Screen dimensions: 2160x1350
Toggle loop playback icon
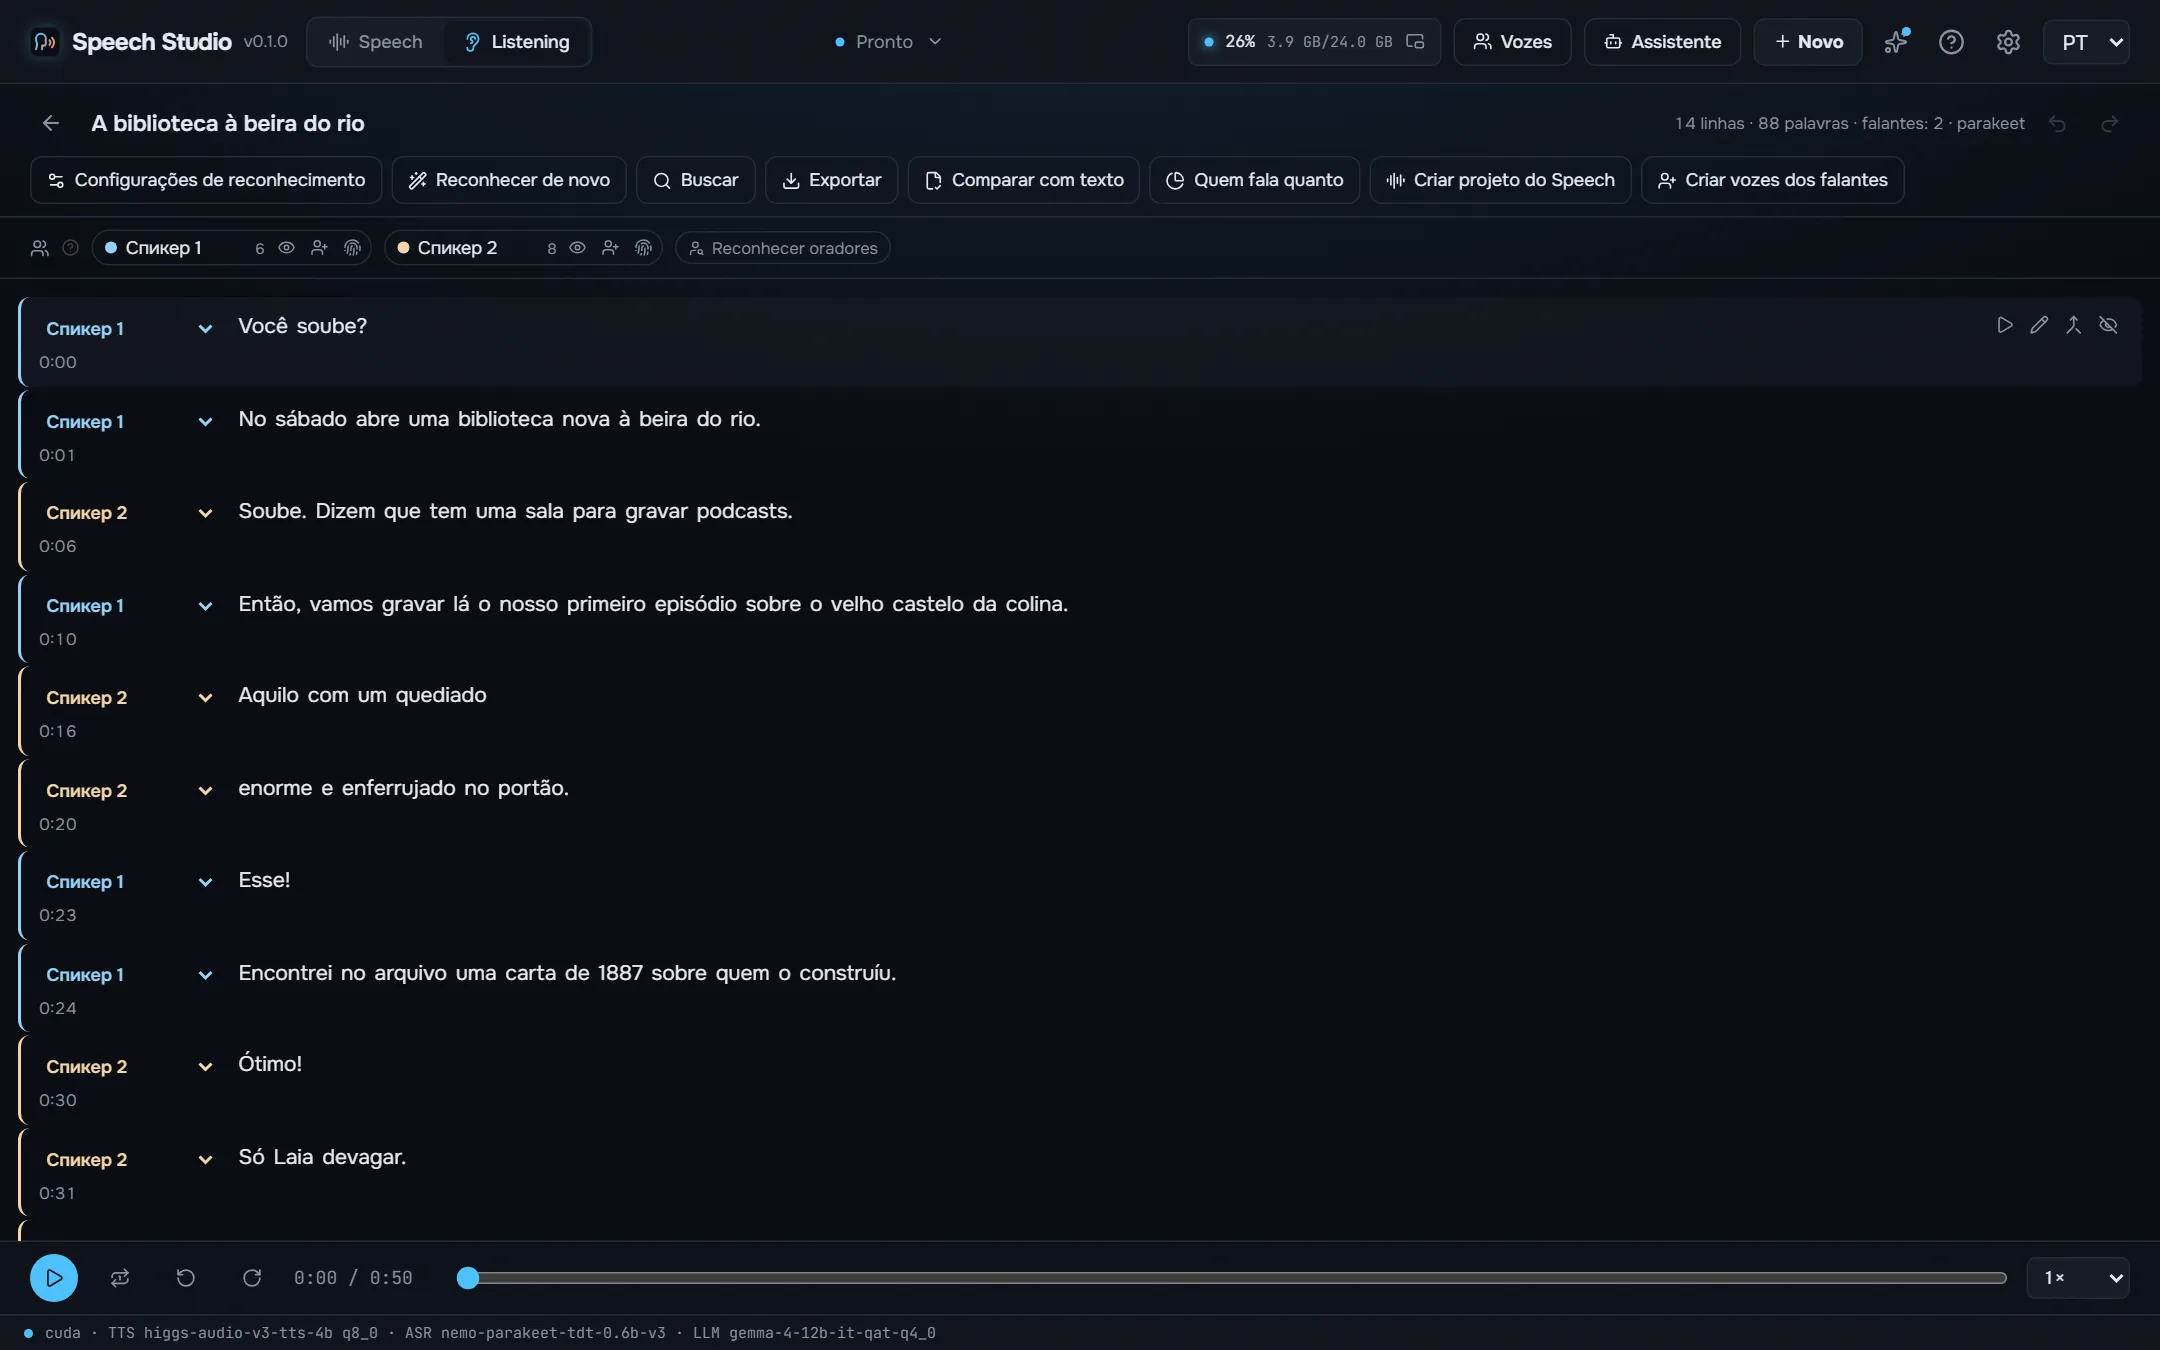pyautogui.click(x=120, y=1278)
